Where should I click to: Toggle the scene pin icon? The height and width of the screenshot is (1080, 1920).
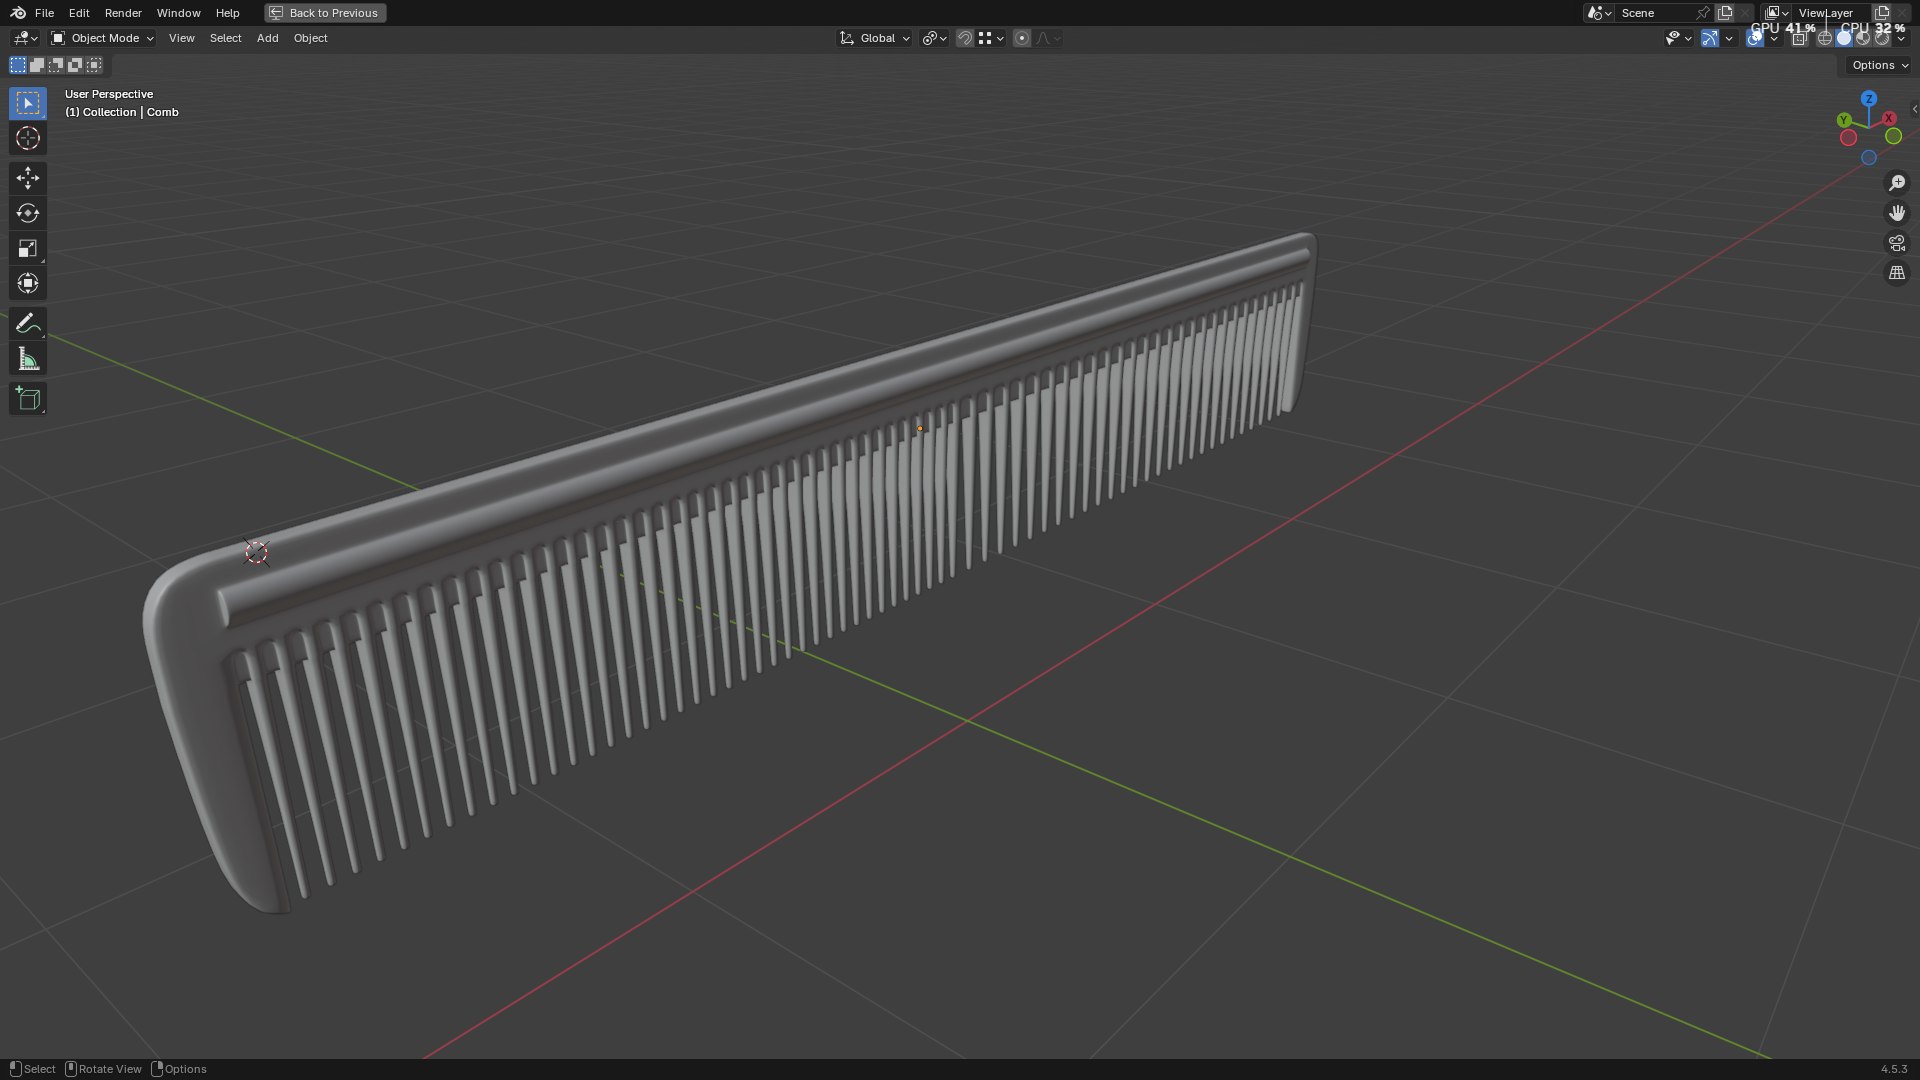click(1702, 13)
